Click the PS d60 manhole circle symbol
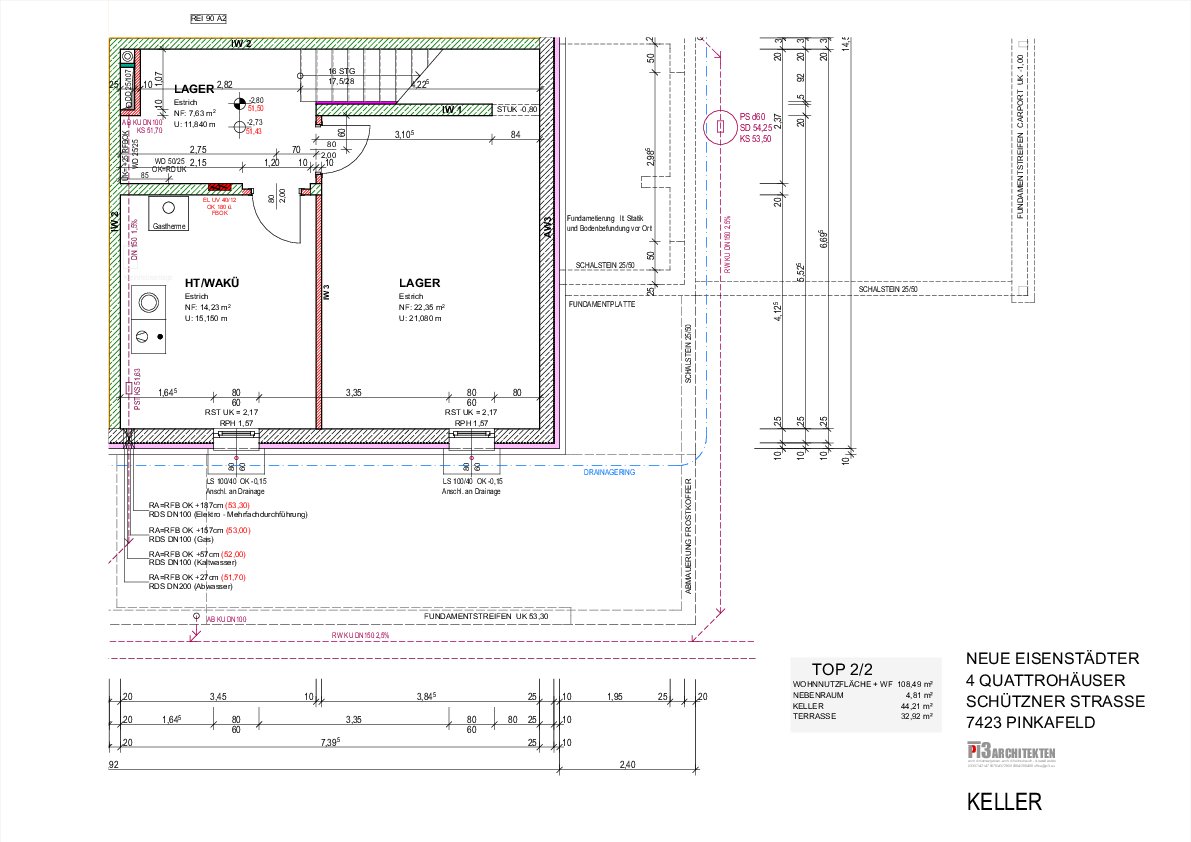Screen dimensions: 1191x842 pyautogui.click(x=720, y=128)
